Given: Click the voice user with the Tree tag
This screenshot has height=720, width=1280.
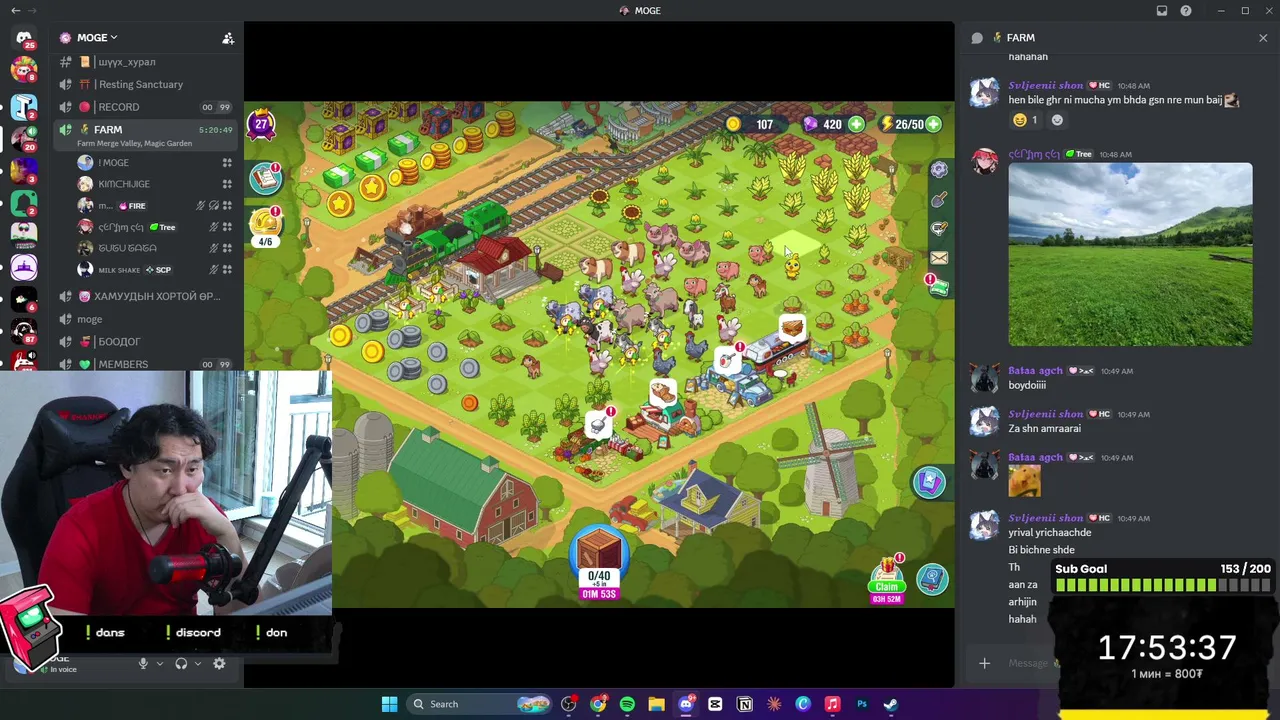Looking at the screenshot, I should click(x=154, y=227).
